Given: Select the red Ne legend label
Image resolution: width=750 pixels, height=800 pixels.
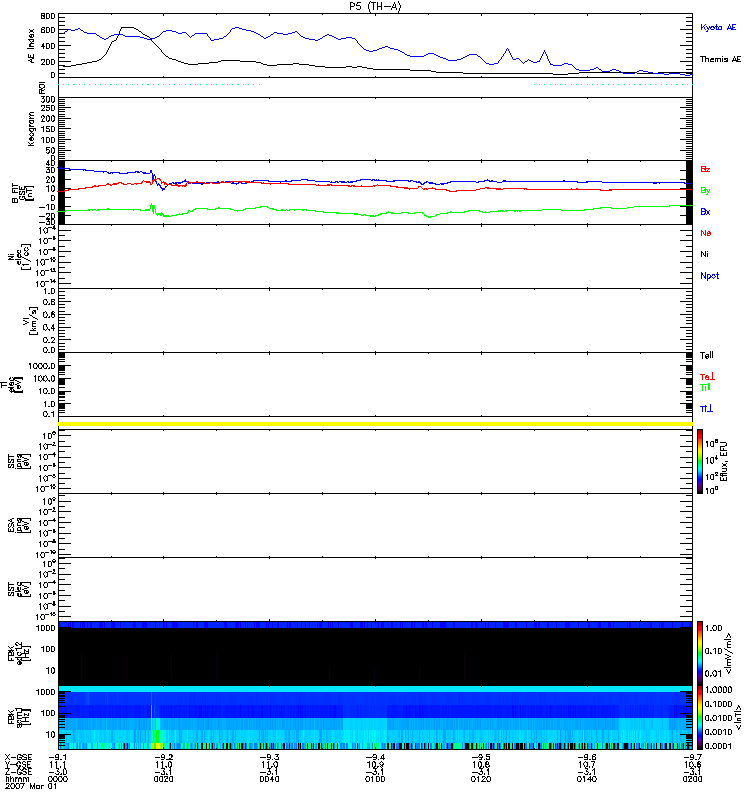Looking at the screenshot, I should pos(706,233).
